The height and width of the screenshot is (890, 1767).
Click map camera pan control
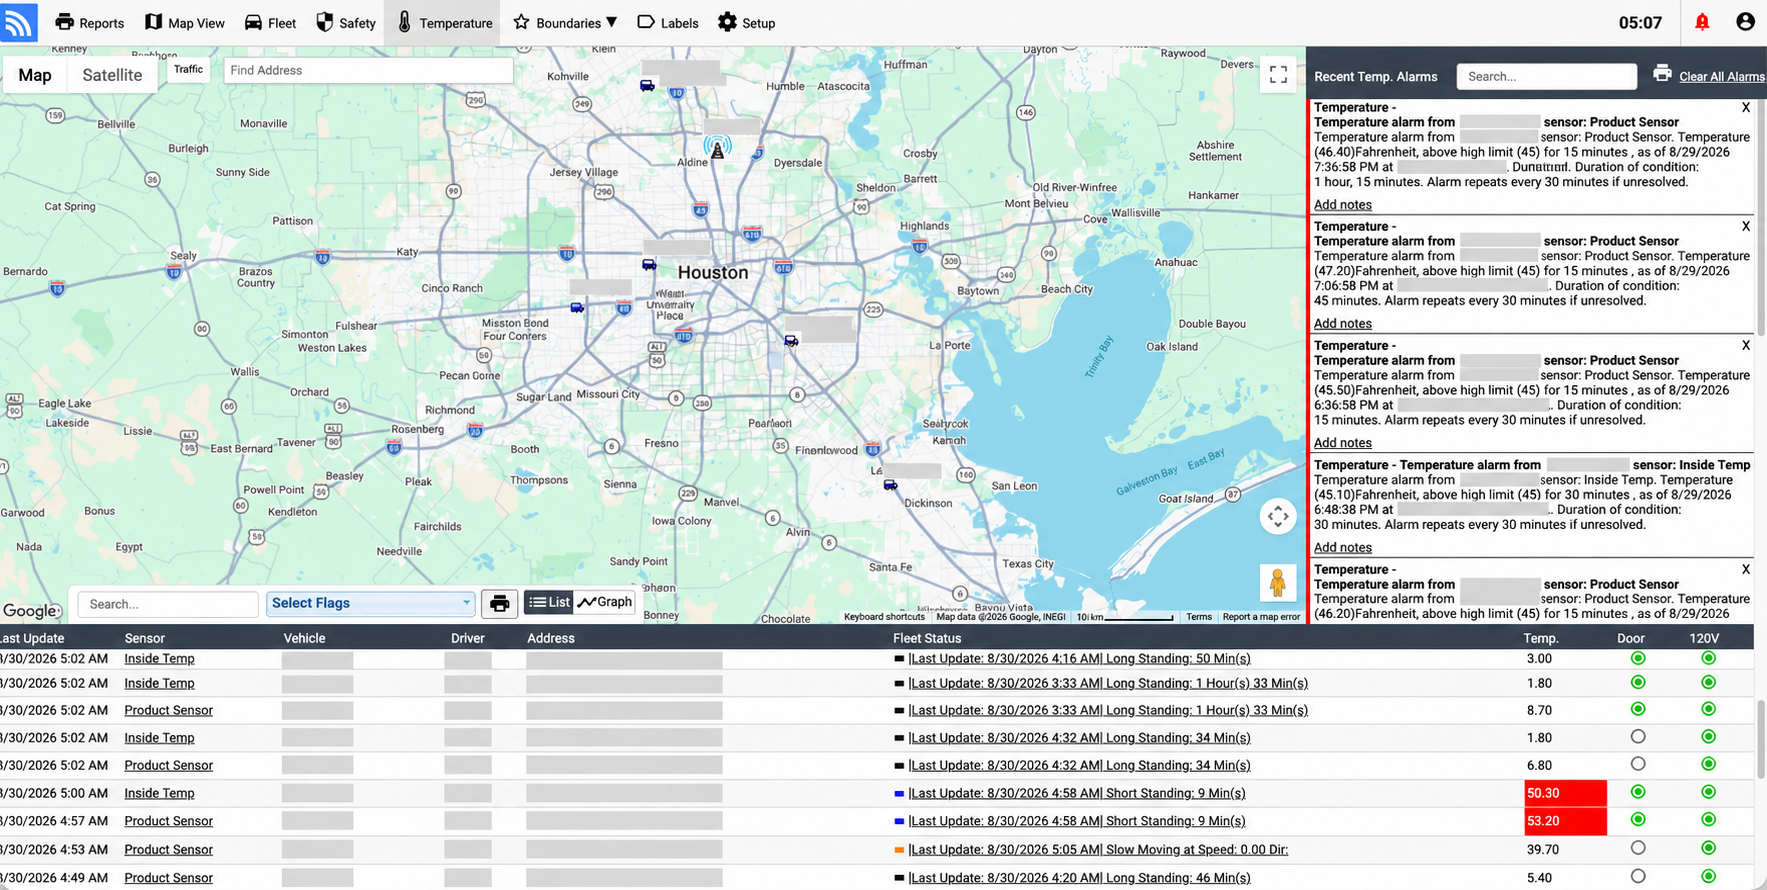1278,516
